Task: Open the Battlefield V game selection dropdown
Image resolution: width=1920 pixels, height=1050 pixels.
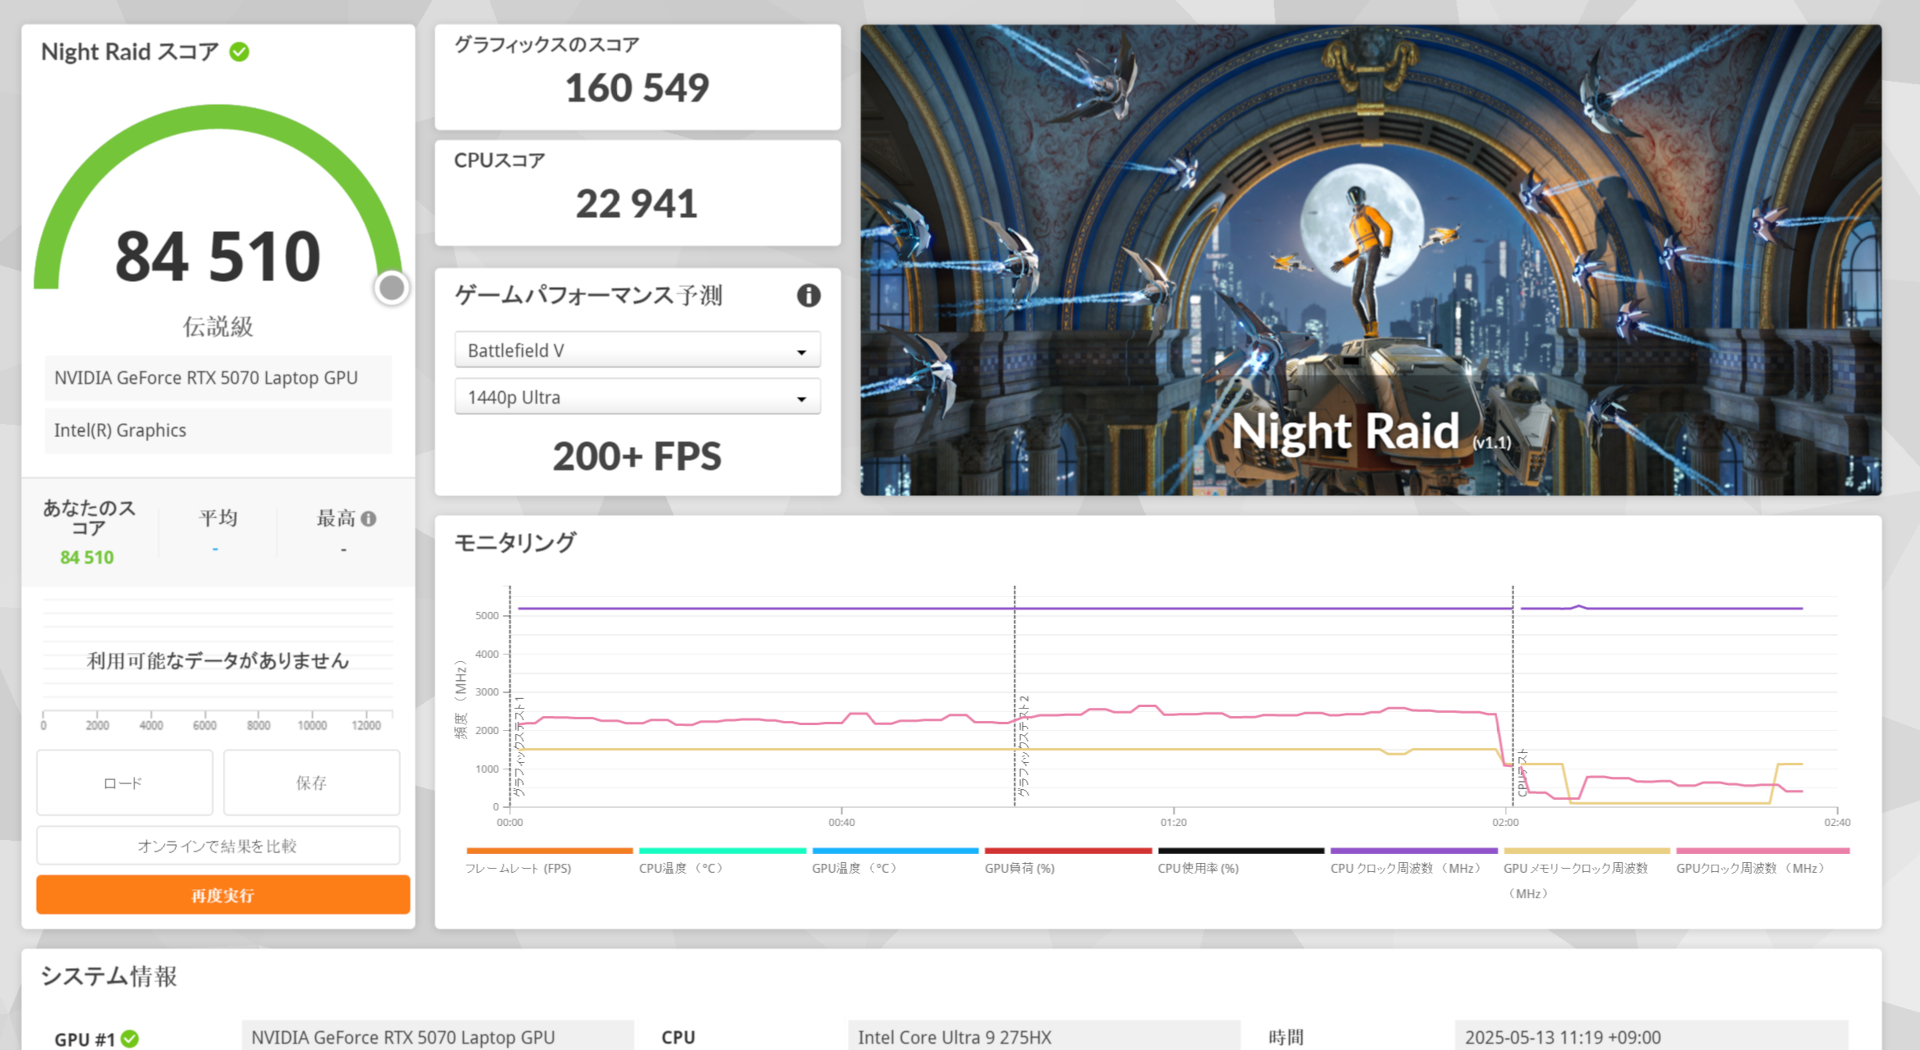Action: (637, 350)
